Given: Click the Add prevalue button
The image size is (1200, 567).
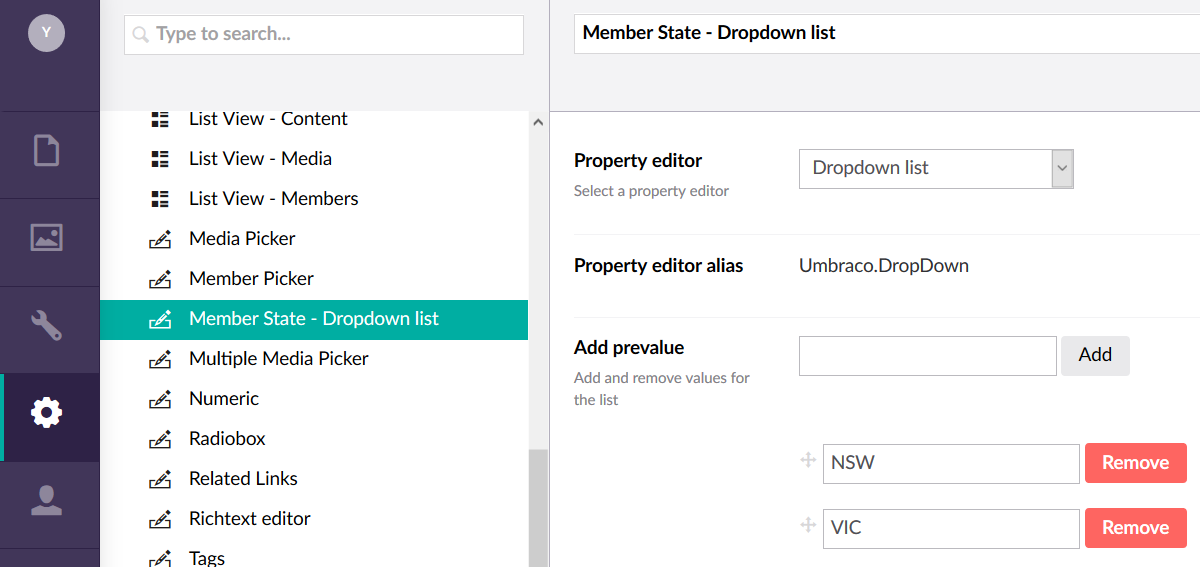Looking at the screenshot, I should click(x=1095, y=355).
